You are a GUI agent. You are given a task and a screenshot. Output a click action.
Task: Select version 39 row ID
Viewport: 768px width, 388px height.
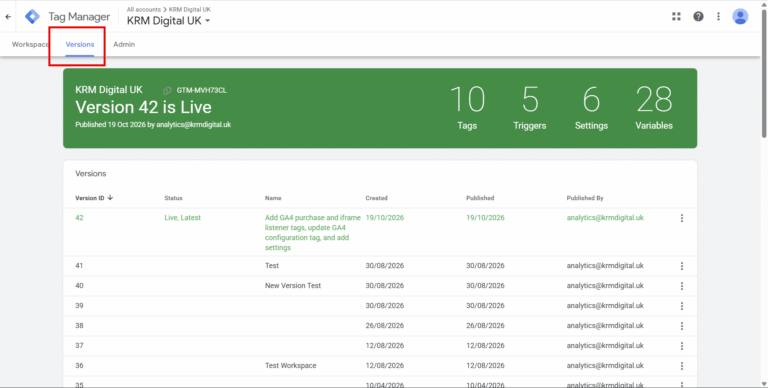pos(79,306)
